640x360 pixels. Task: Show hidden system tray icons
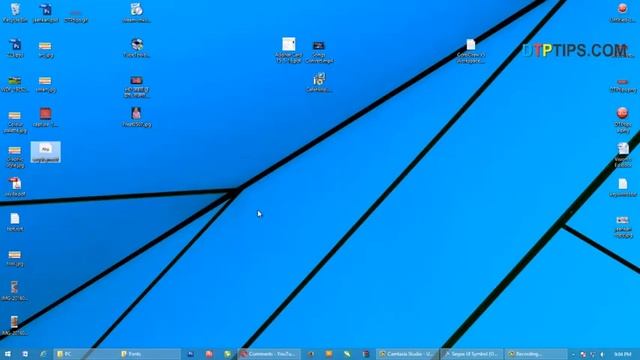pos(573,354)
